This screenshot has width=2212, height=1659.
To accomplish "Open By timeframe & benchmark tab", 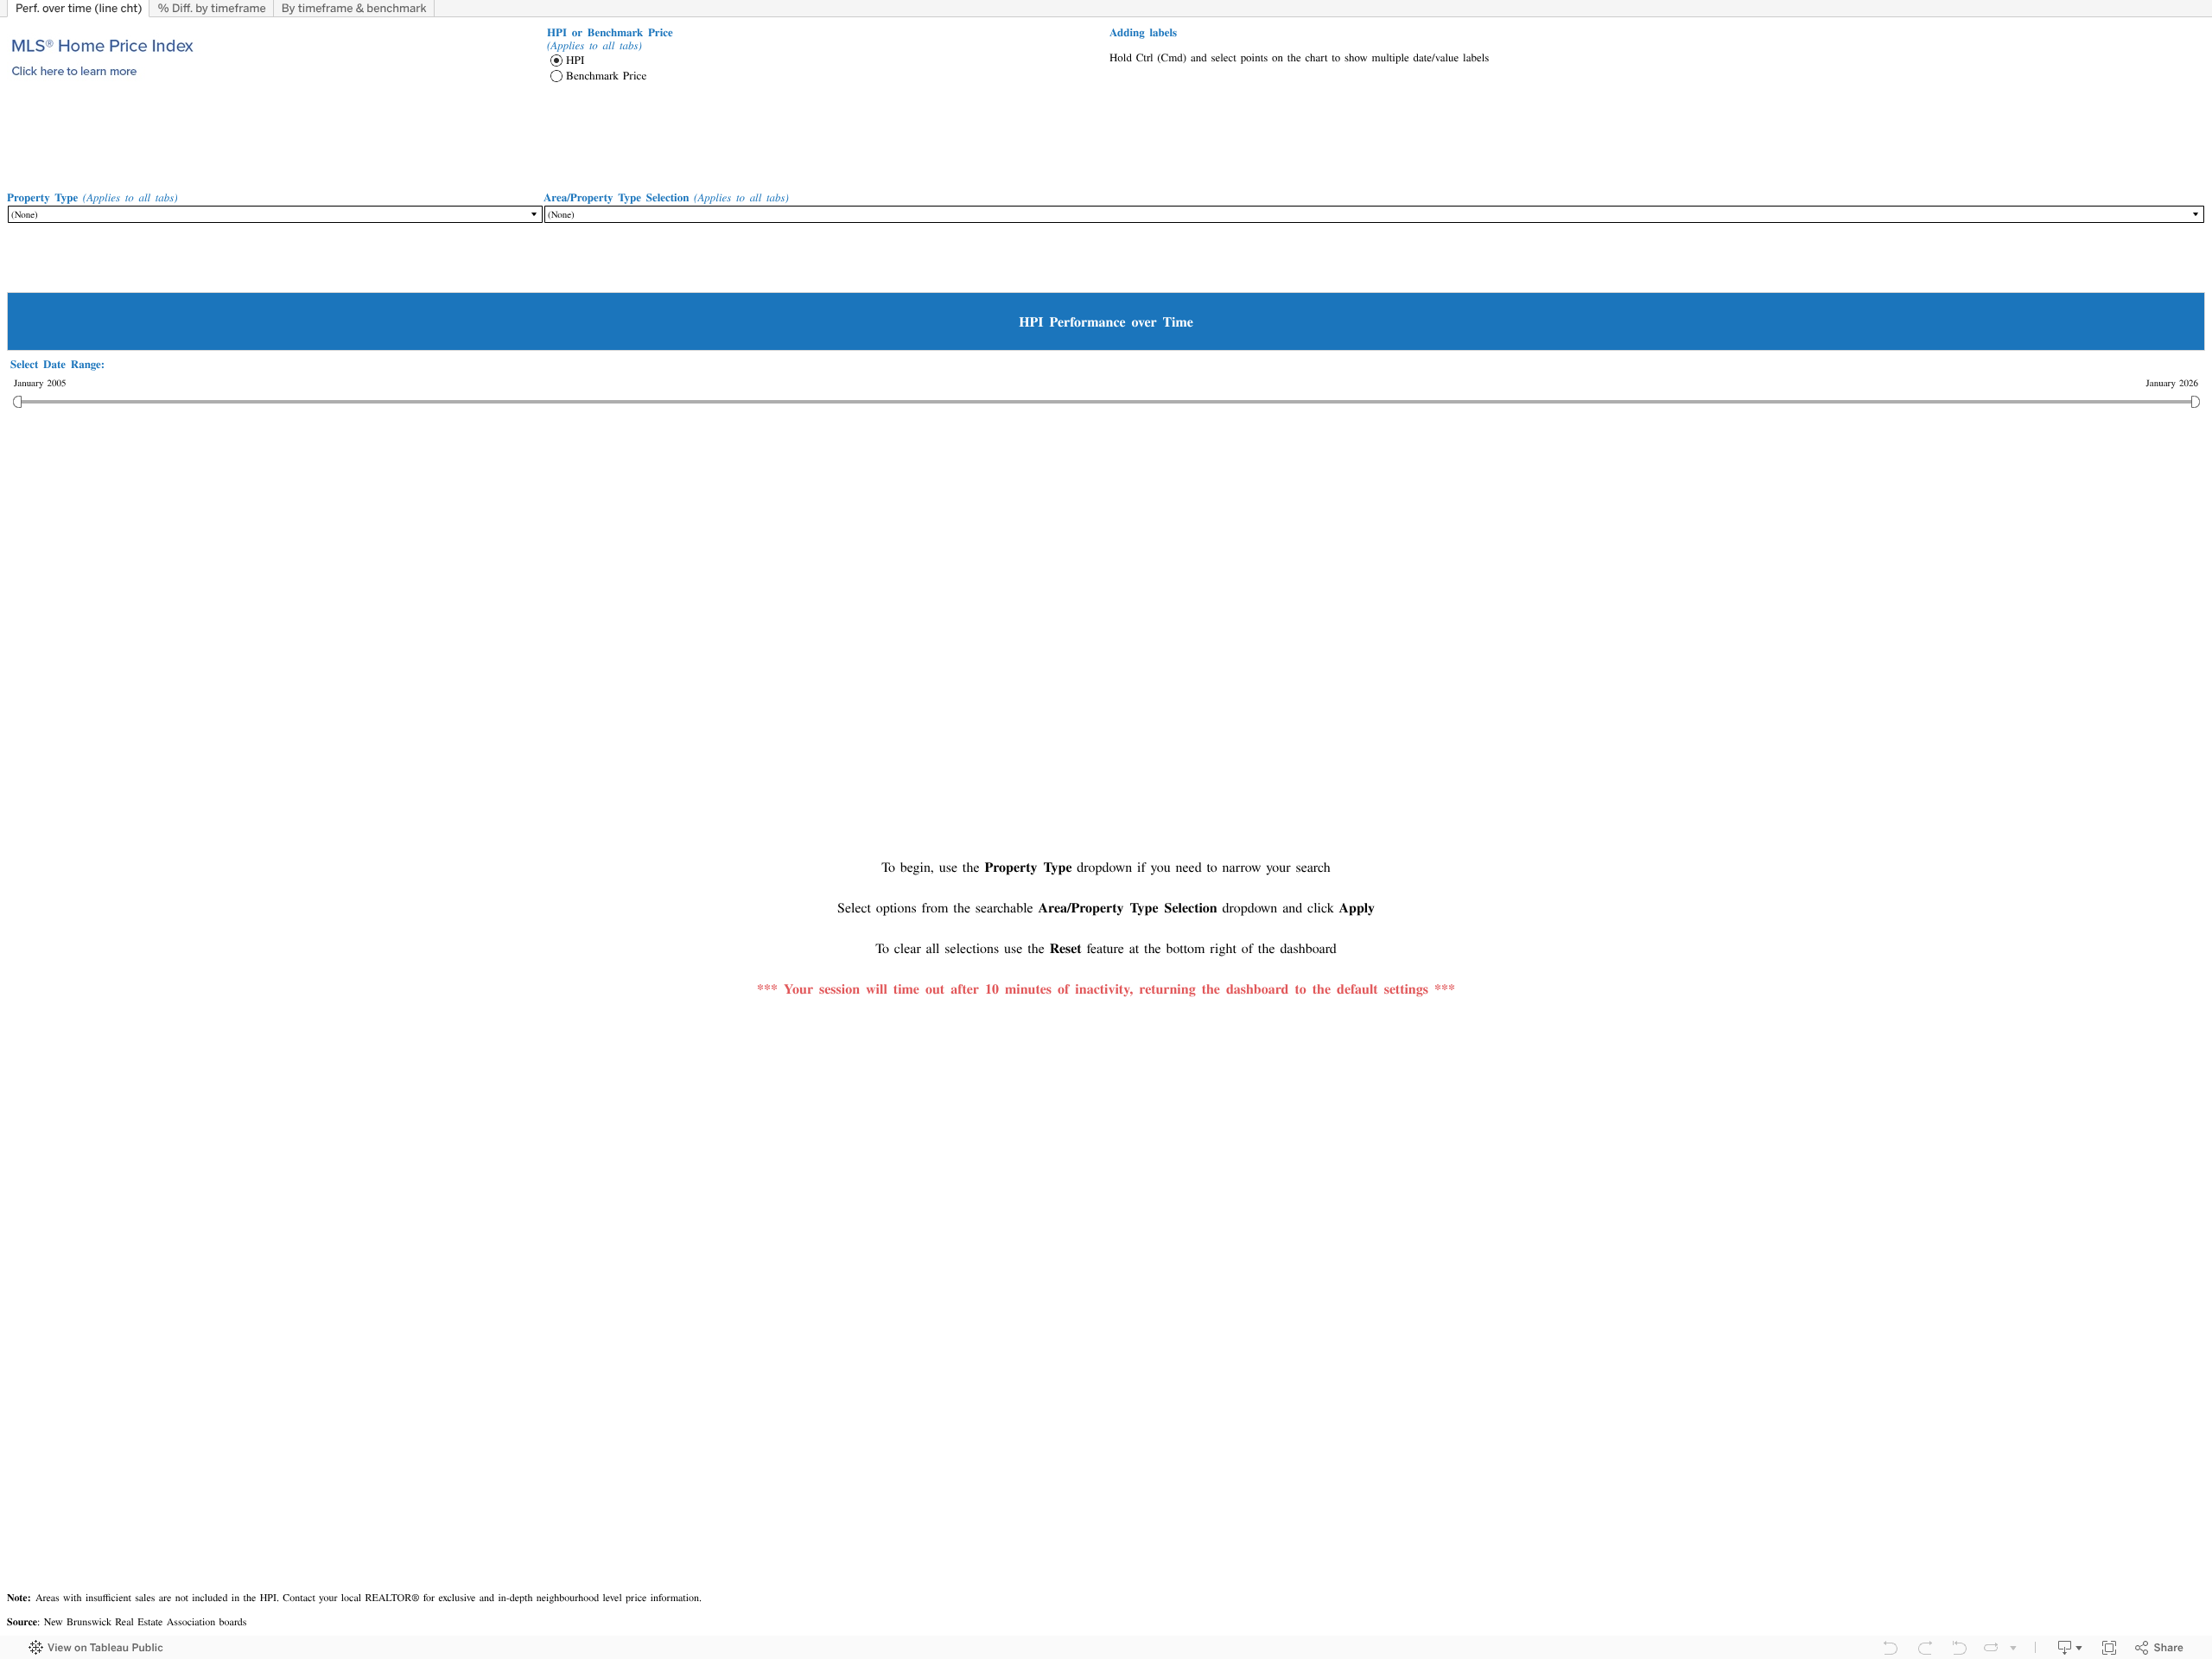I will [353, 8].
